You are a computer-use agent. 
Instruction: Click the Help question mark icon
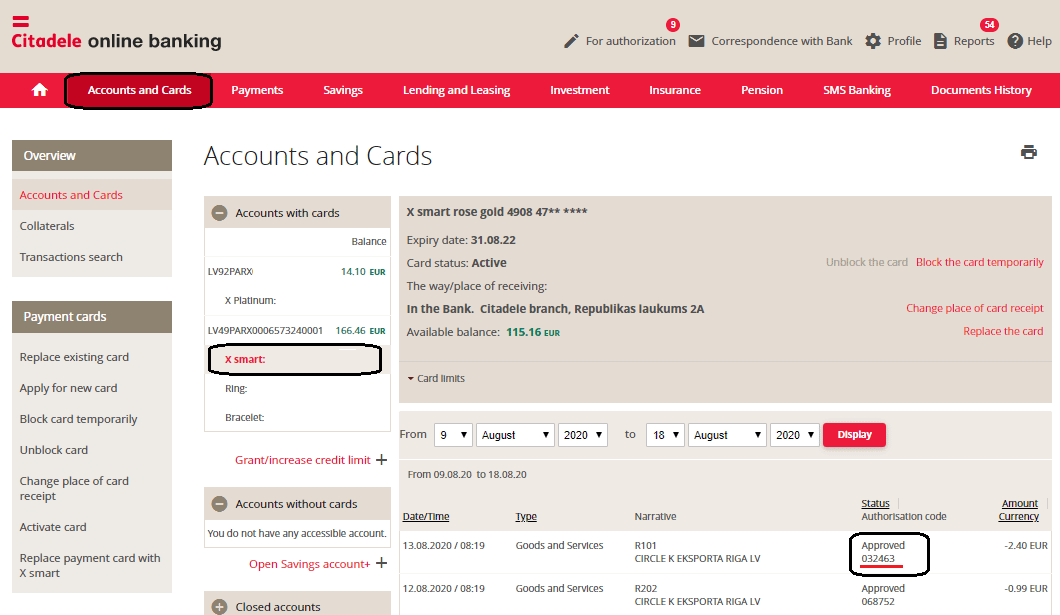1015,41
